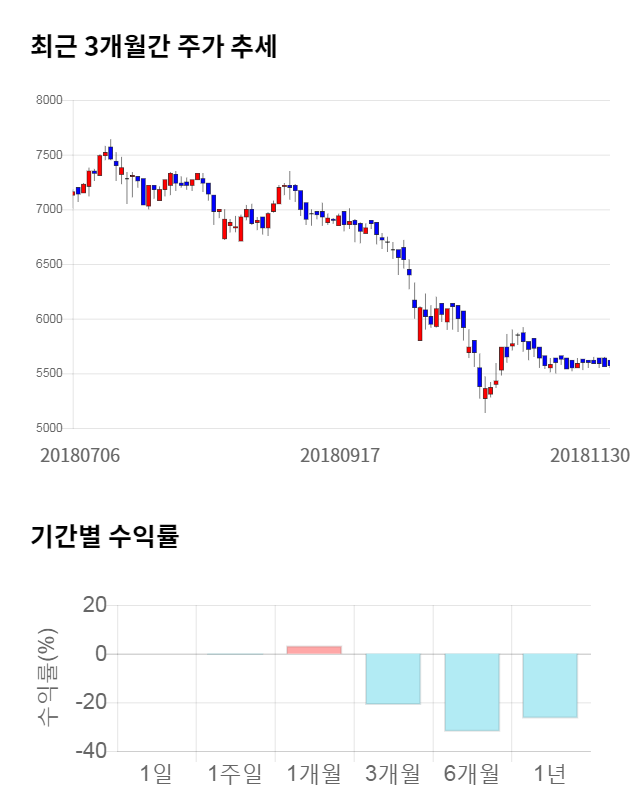This screenshot has width=640, height=810.
Task: Click the 8000 price axis label
Action: [48, 101]
